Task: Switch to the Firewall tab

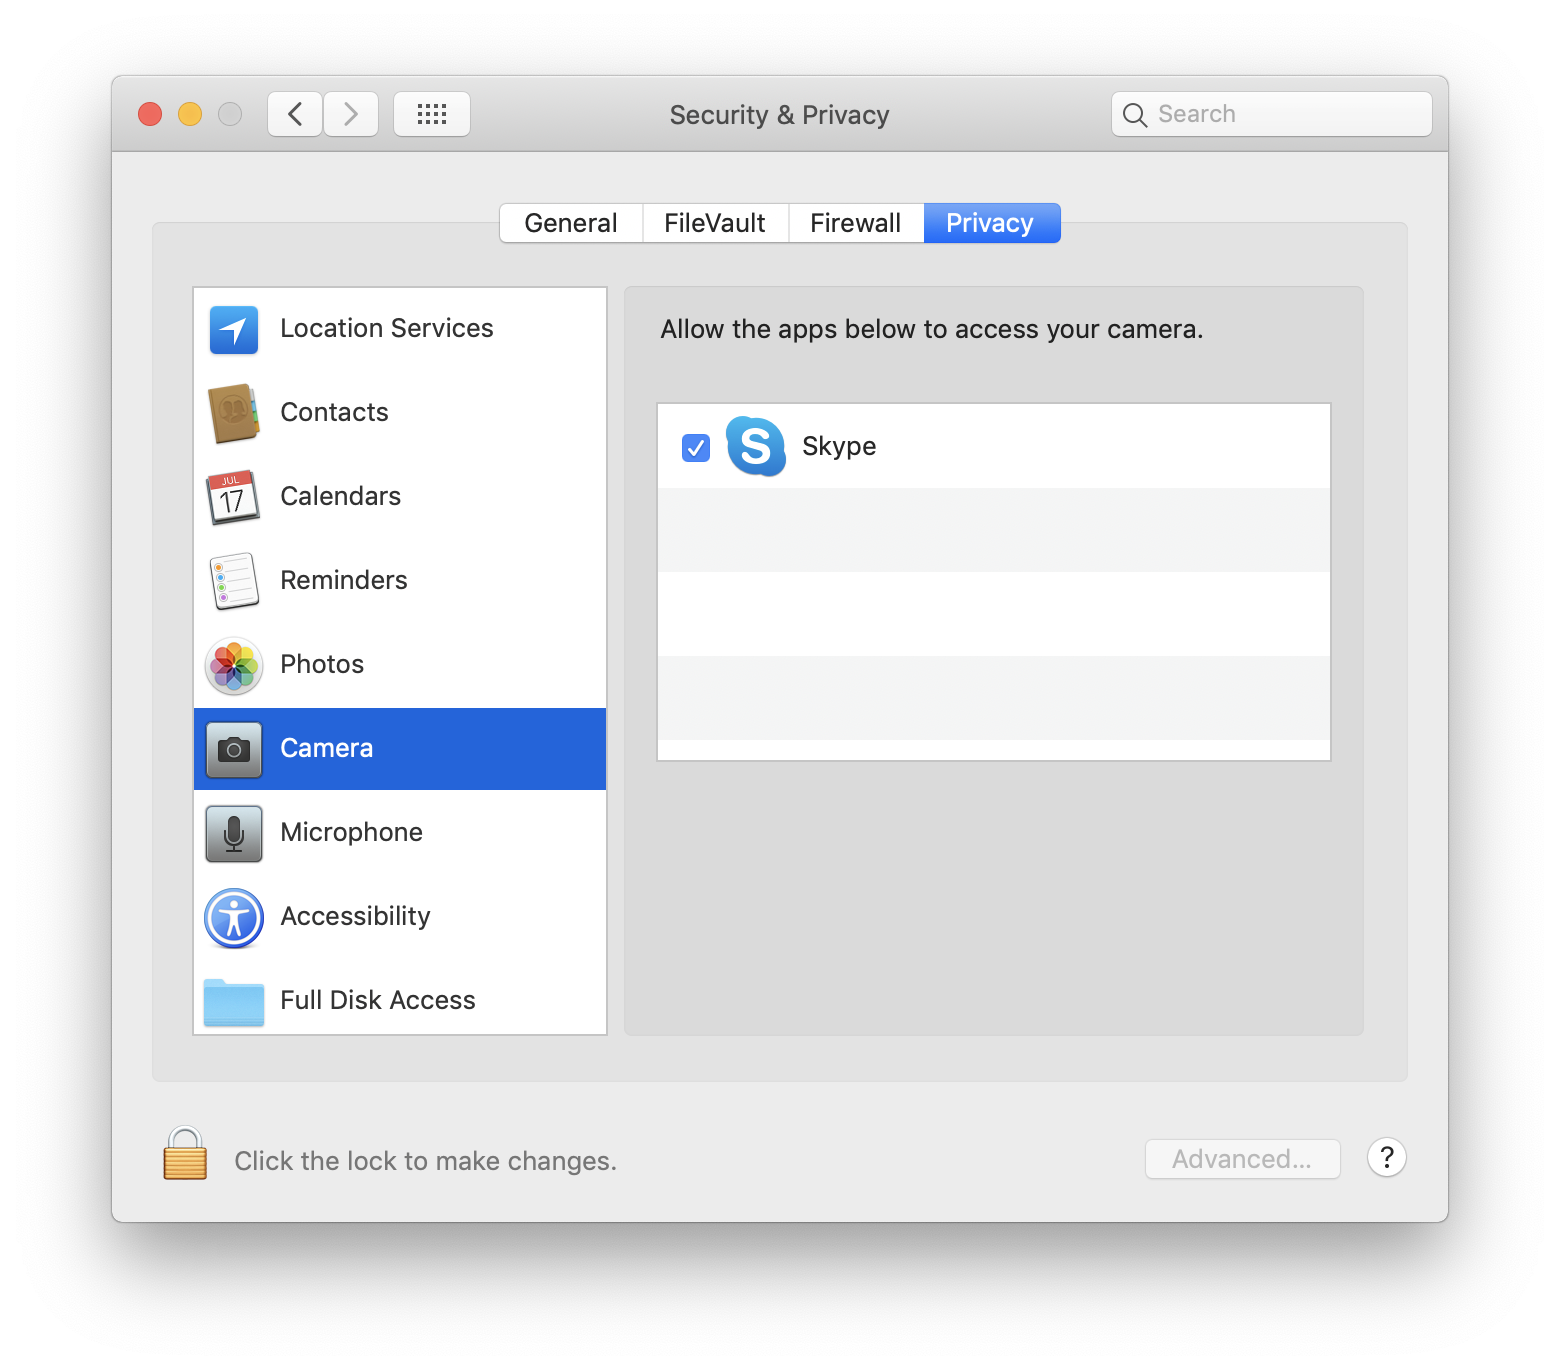Action: point(855,223)
